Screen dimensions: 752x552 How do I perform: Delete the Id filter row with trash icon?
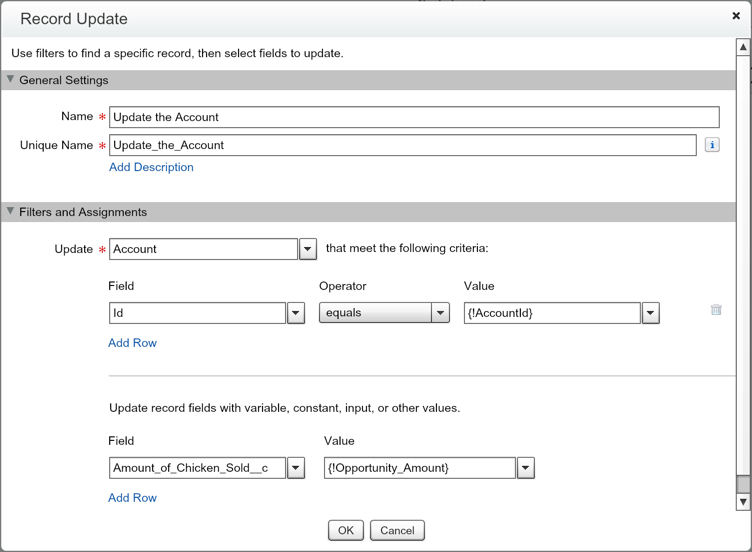716,311
